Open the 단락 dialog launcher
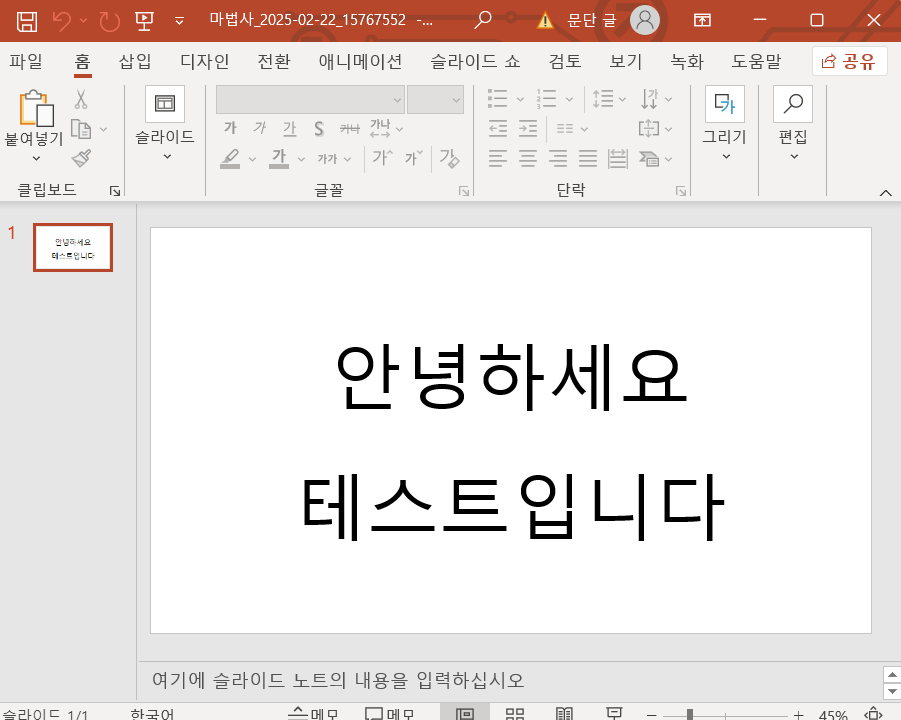Screen dimensions: 901x720 [x=681, y=191]
